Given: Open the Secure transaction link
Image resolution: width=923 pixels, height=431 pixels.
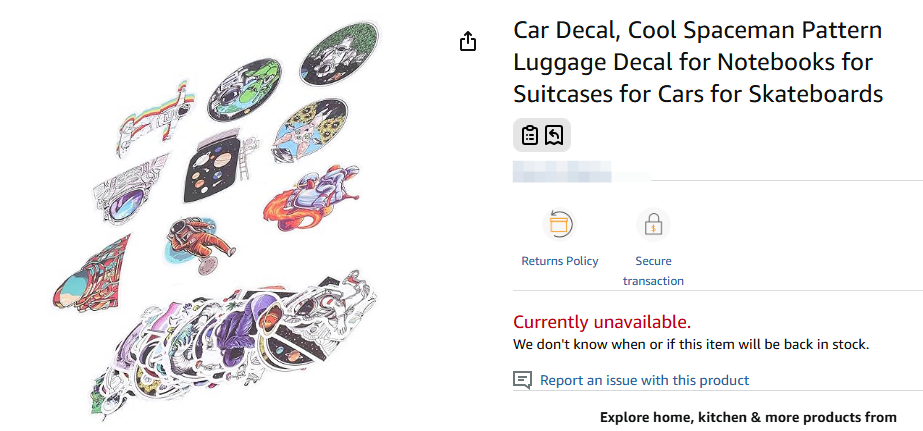Looking at the screenshot, I should [x=653, y=271].
